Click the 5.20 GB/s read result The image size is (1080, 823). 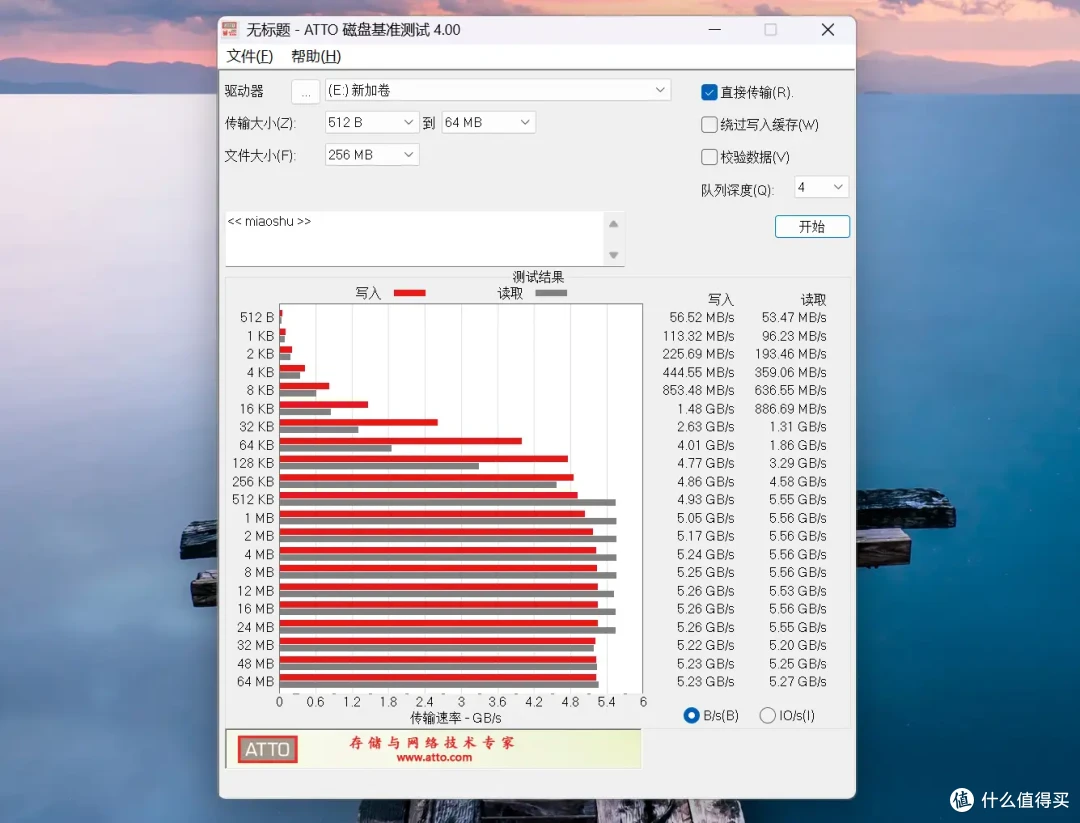click(798, 645)
